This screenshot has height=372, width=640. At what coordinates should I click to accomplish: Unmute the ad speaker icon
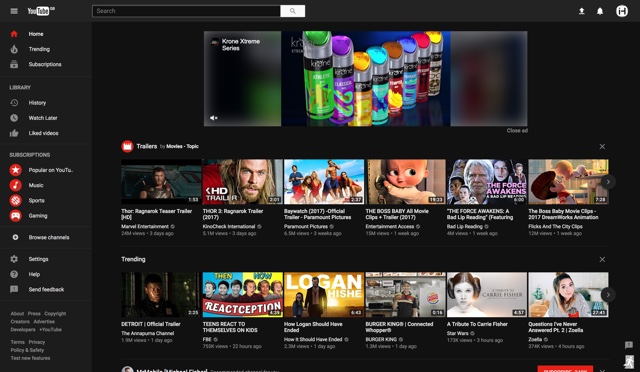(213, 118)
